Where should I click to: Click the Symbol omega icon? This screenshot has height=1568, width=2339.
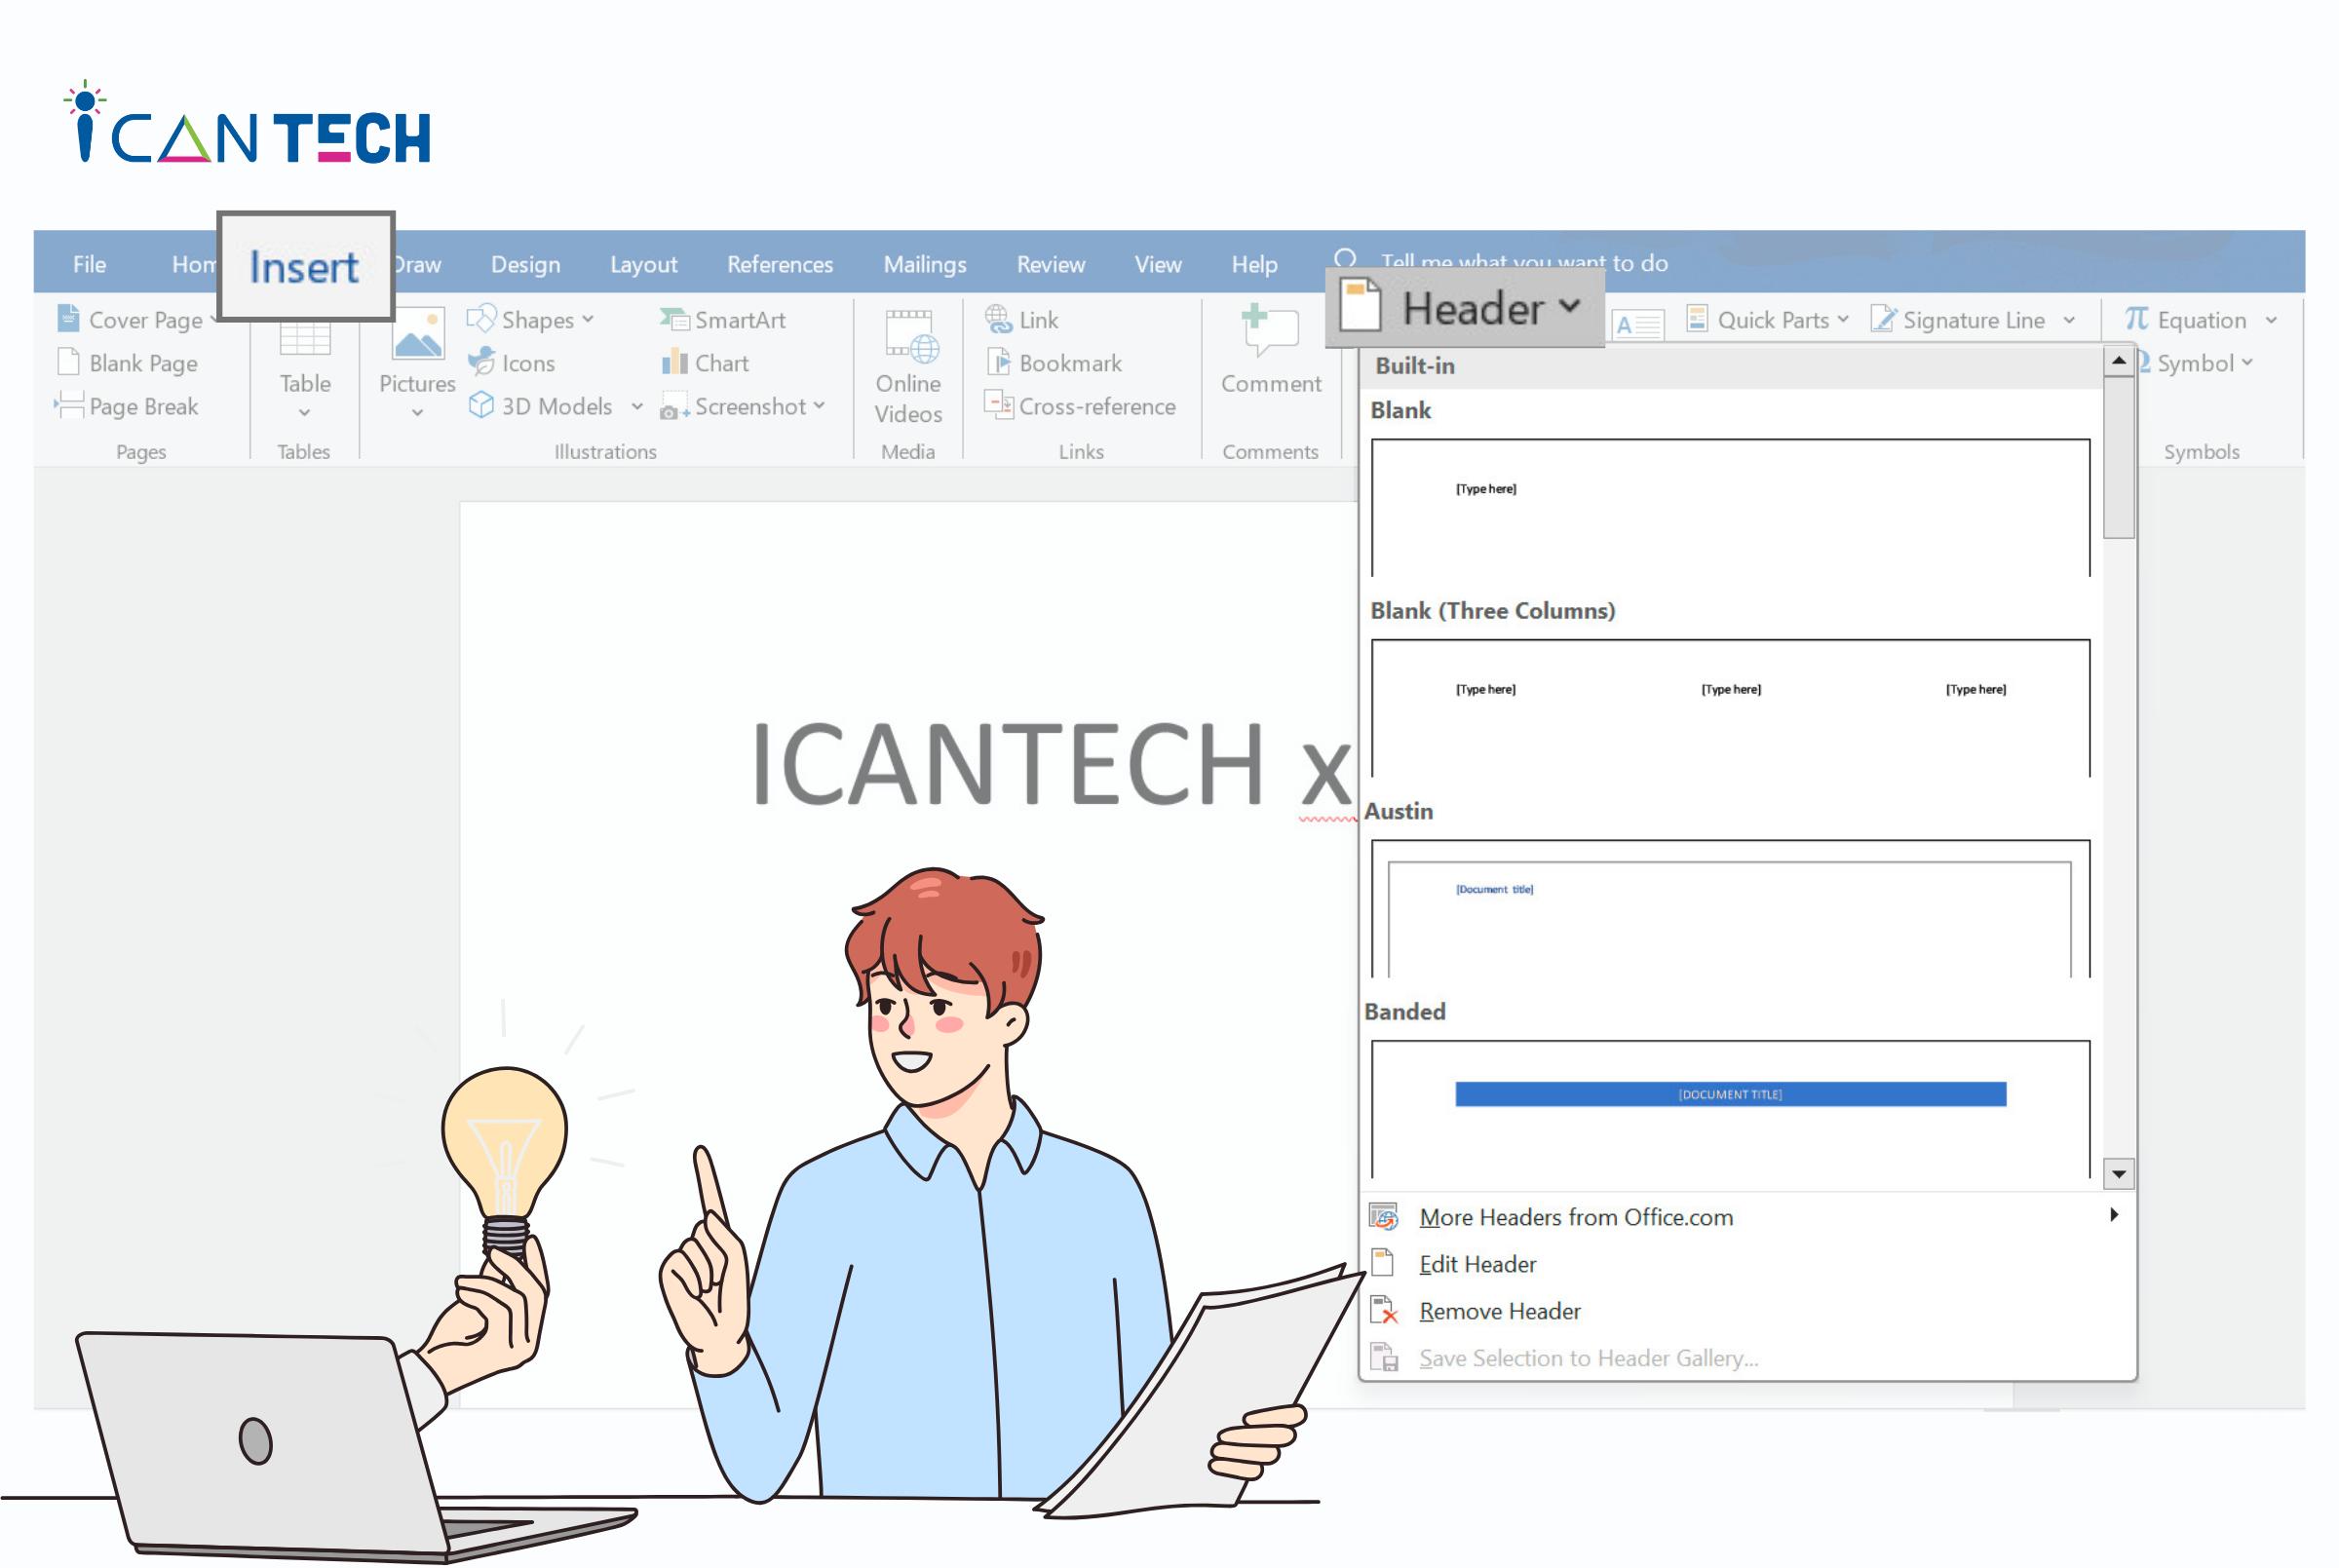(x=2142, y=362)
